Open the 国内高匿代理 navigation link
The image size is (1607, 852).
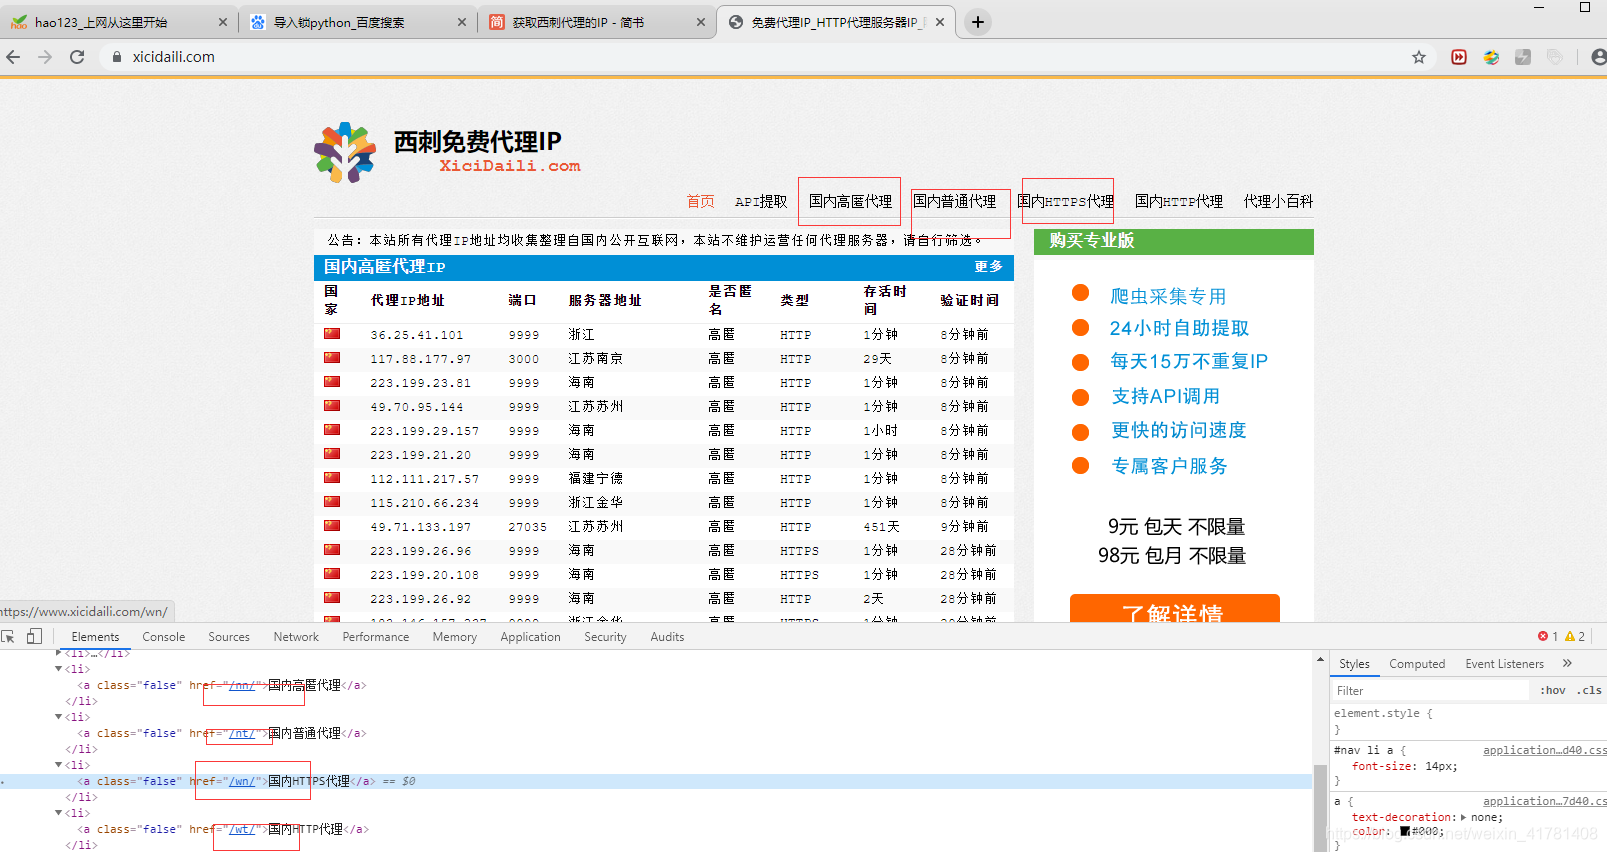click(x=851, y=201)
